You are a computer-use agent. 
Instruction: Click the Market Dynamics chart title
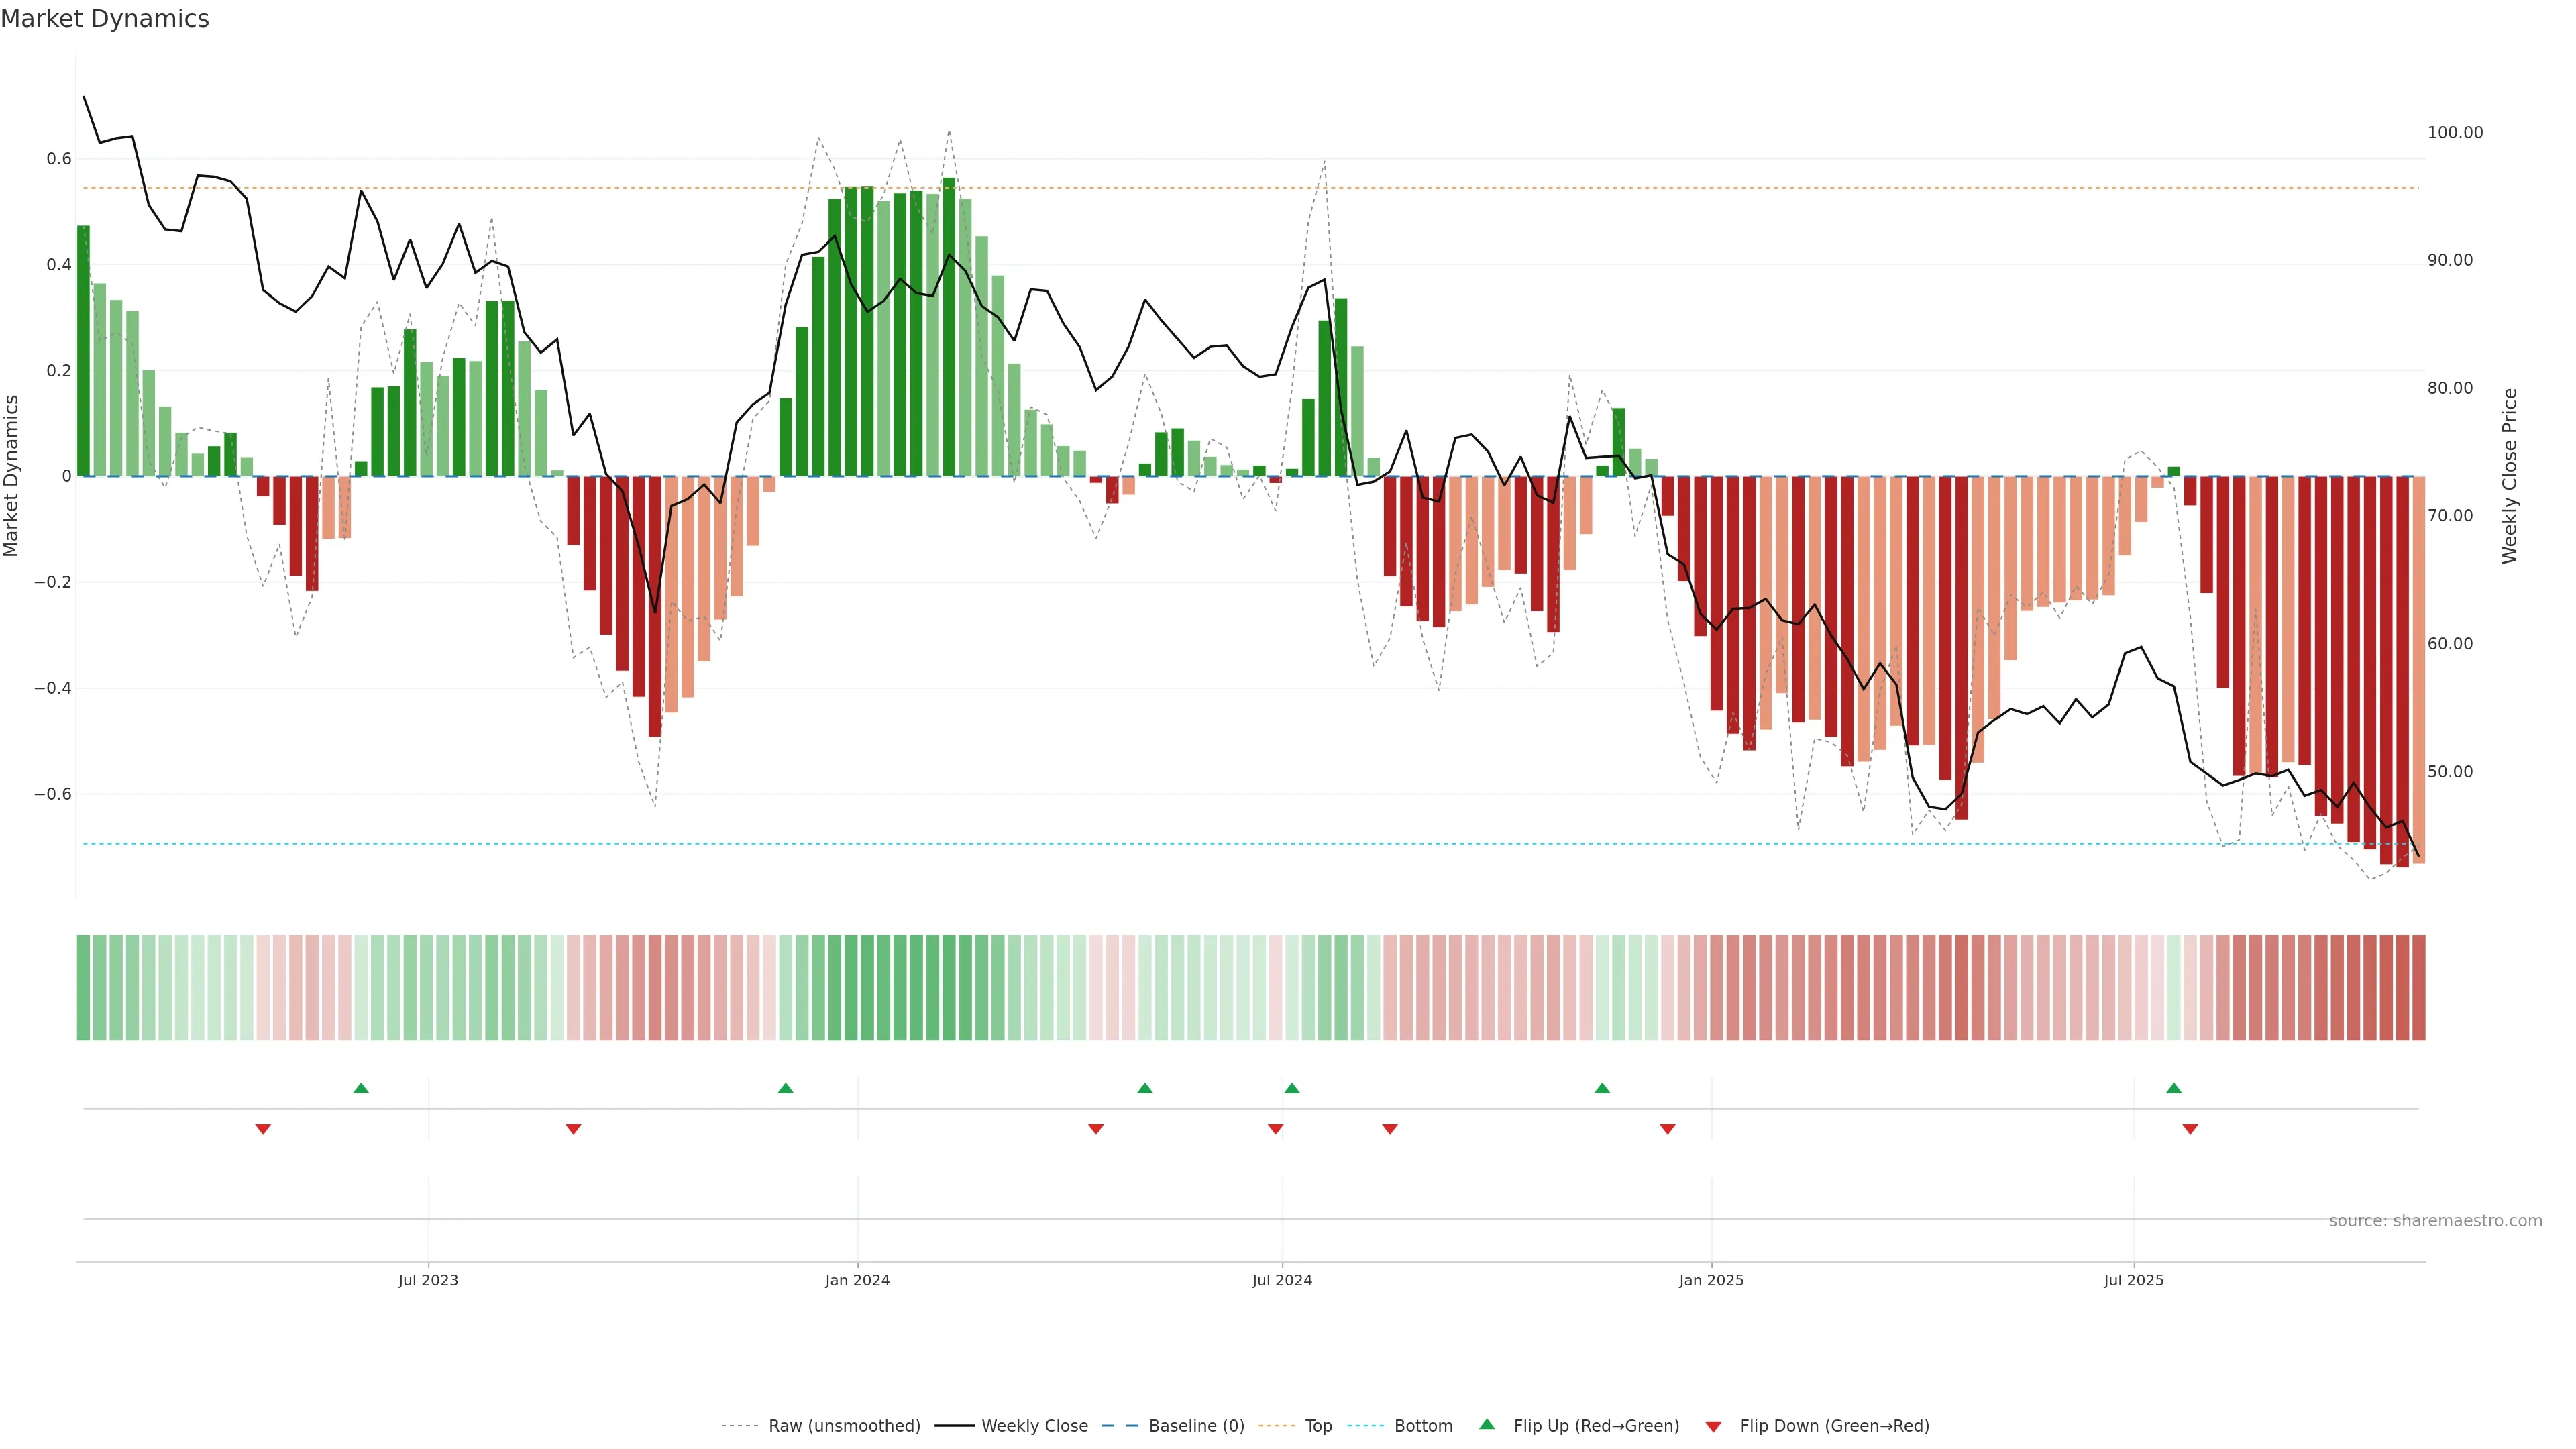pos(105,19)
